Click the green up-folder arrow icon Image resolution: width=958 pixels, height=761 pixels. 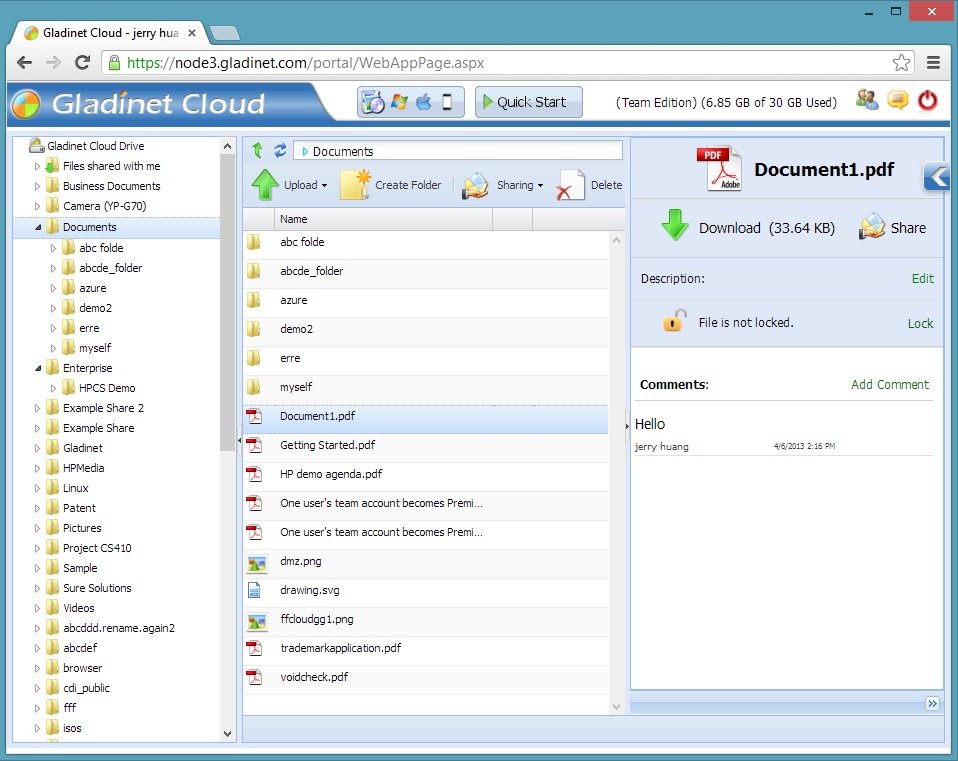[x=257, y=151]
